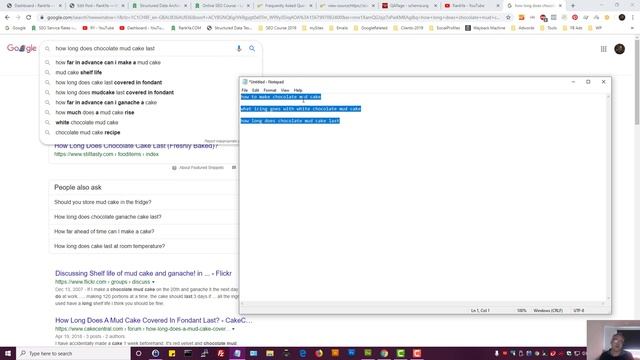The height and width of the screenshot is (360, 640).
Task: Switch to RankYa - YouTube tab
Action: (x=470, y=6)
